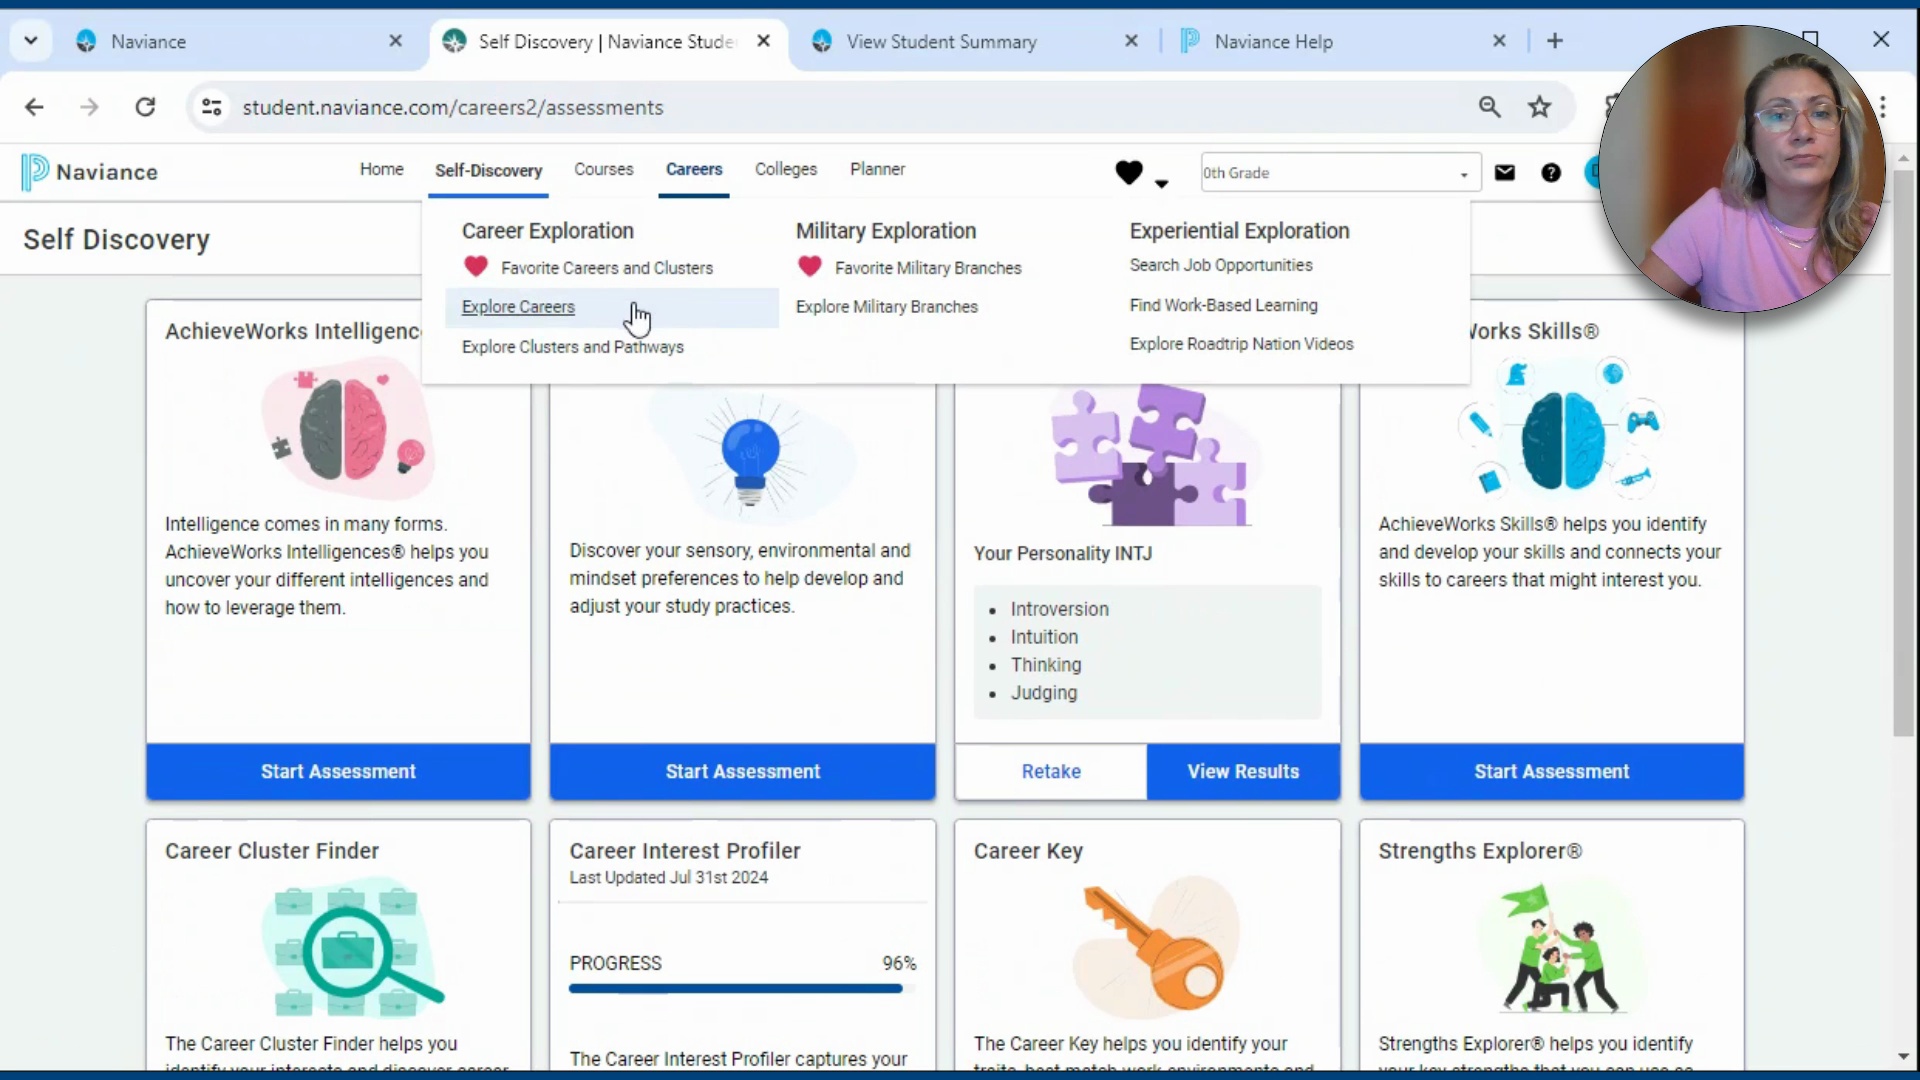Viewport: 1920px width, 1080px height.
Task: Click the Career Key card title
Action: pyautogui.click(x=1028, y=851)
